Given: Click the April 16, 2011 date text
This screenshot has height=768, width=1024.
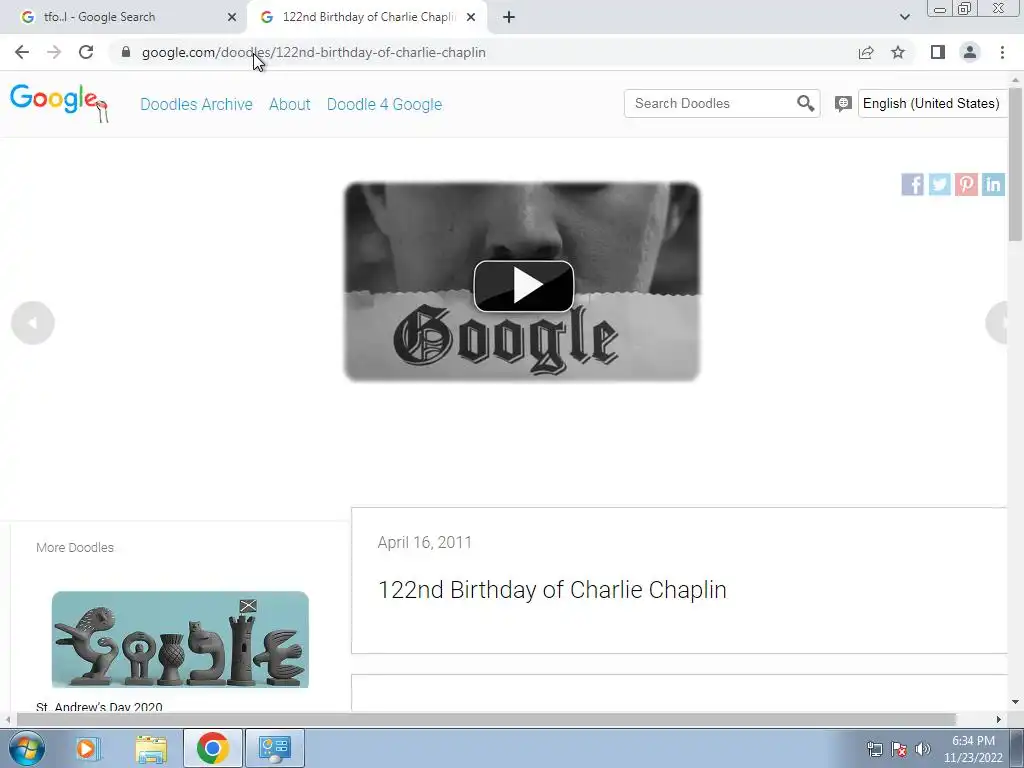Looking at the screenshot, I should pyautogui.click(x=424, y=542).
